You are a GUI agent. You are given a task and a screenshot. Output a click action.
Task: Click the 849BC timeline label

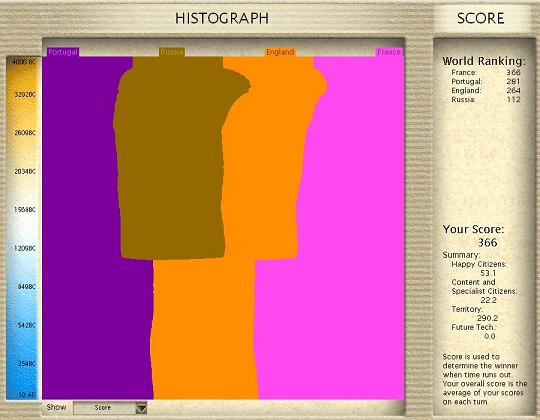[27, 287]
